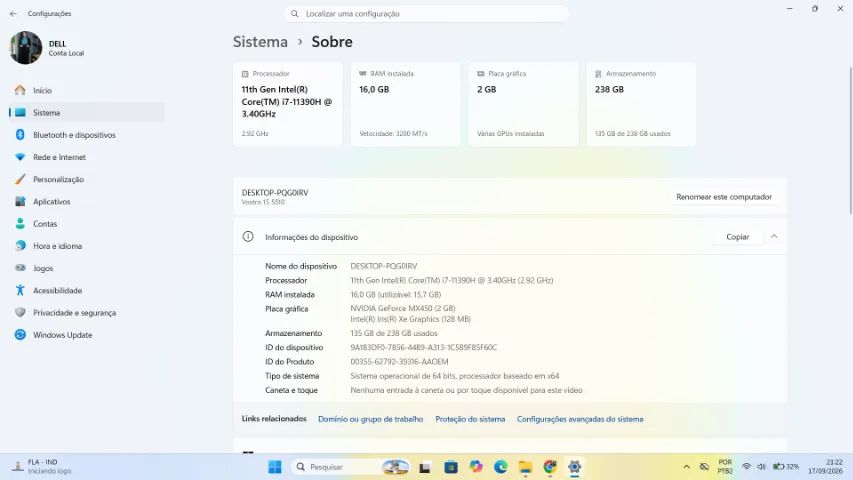Screen dimensions: 853x480
Task: Show hidden tray icons with the chevron
Action: tap(687, 467)
